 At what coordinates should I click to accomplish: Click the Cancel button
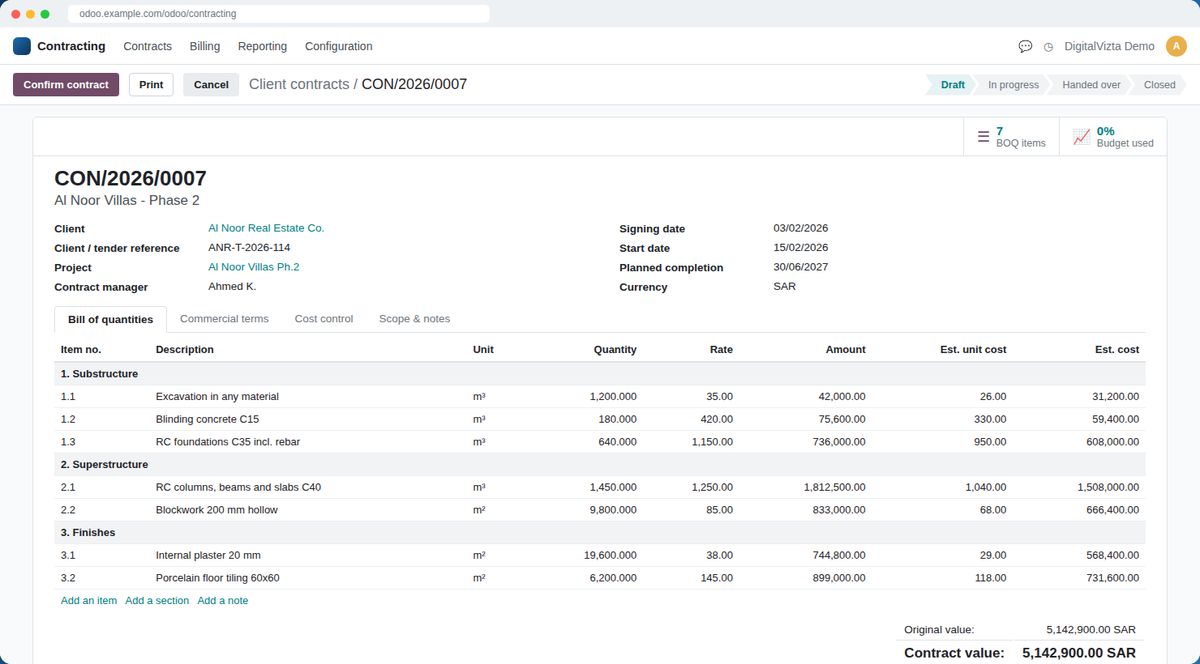point(211,85)
